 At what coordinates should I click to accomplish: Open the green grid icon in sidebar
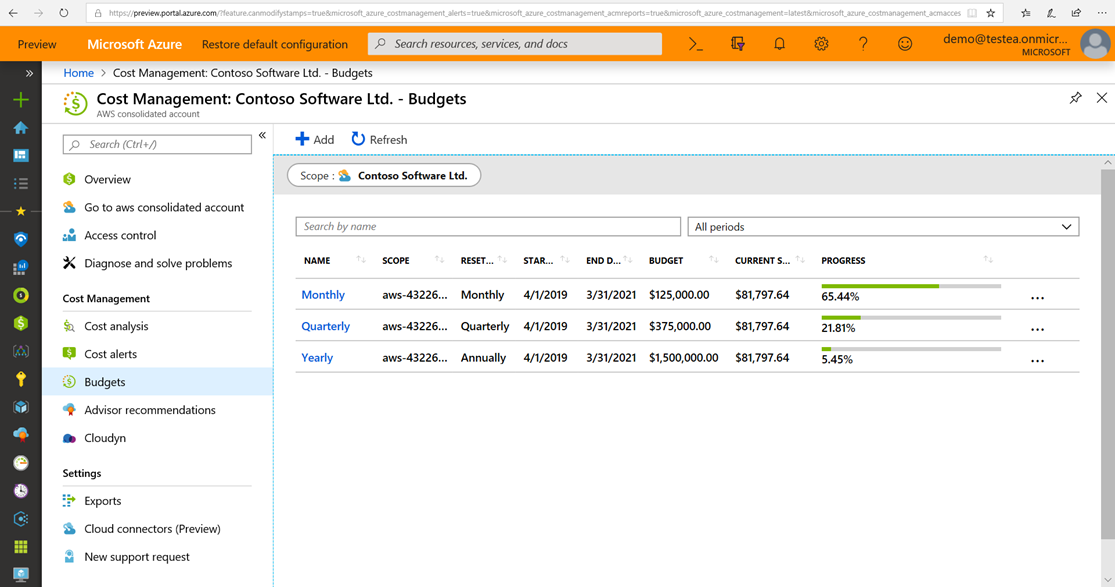point(21,546)
